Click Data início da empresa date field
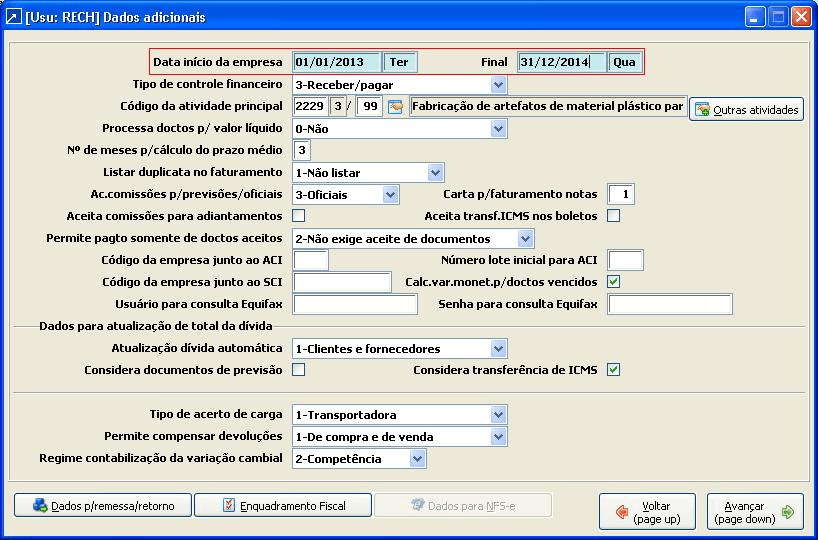Screen dimensions: 818x540 (x=336, y=62)
